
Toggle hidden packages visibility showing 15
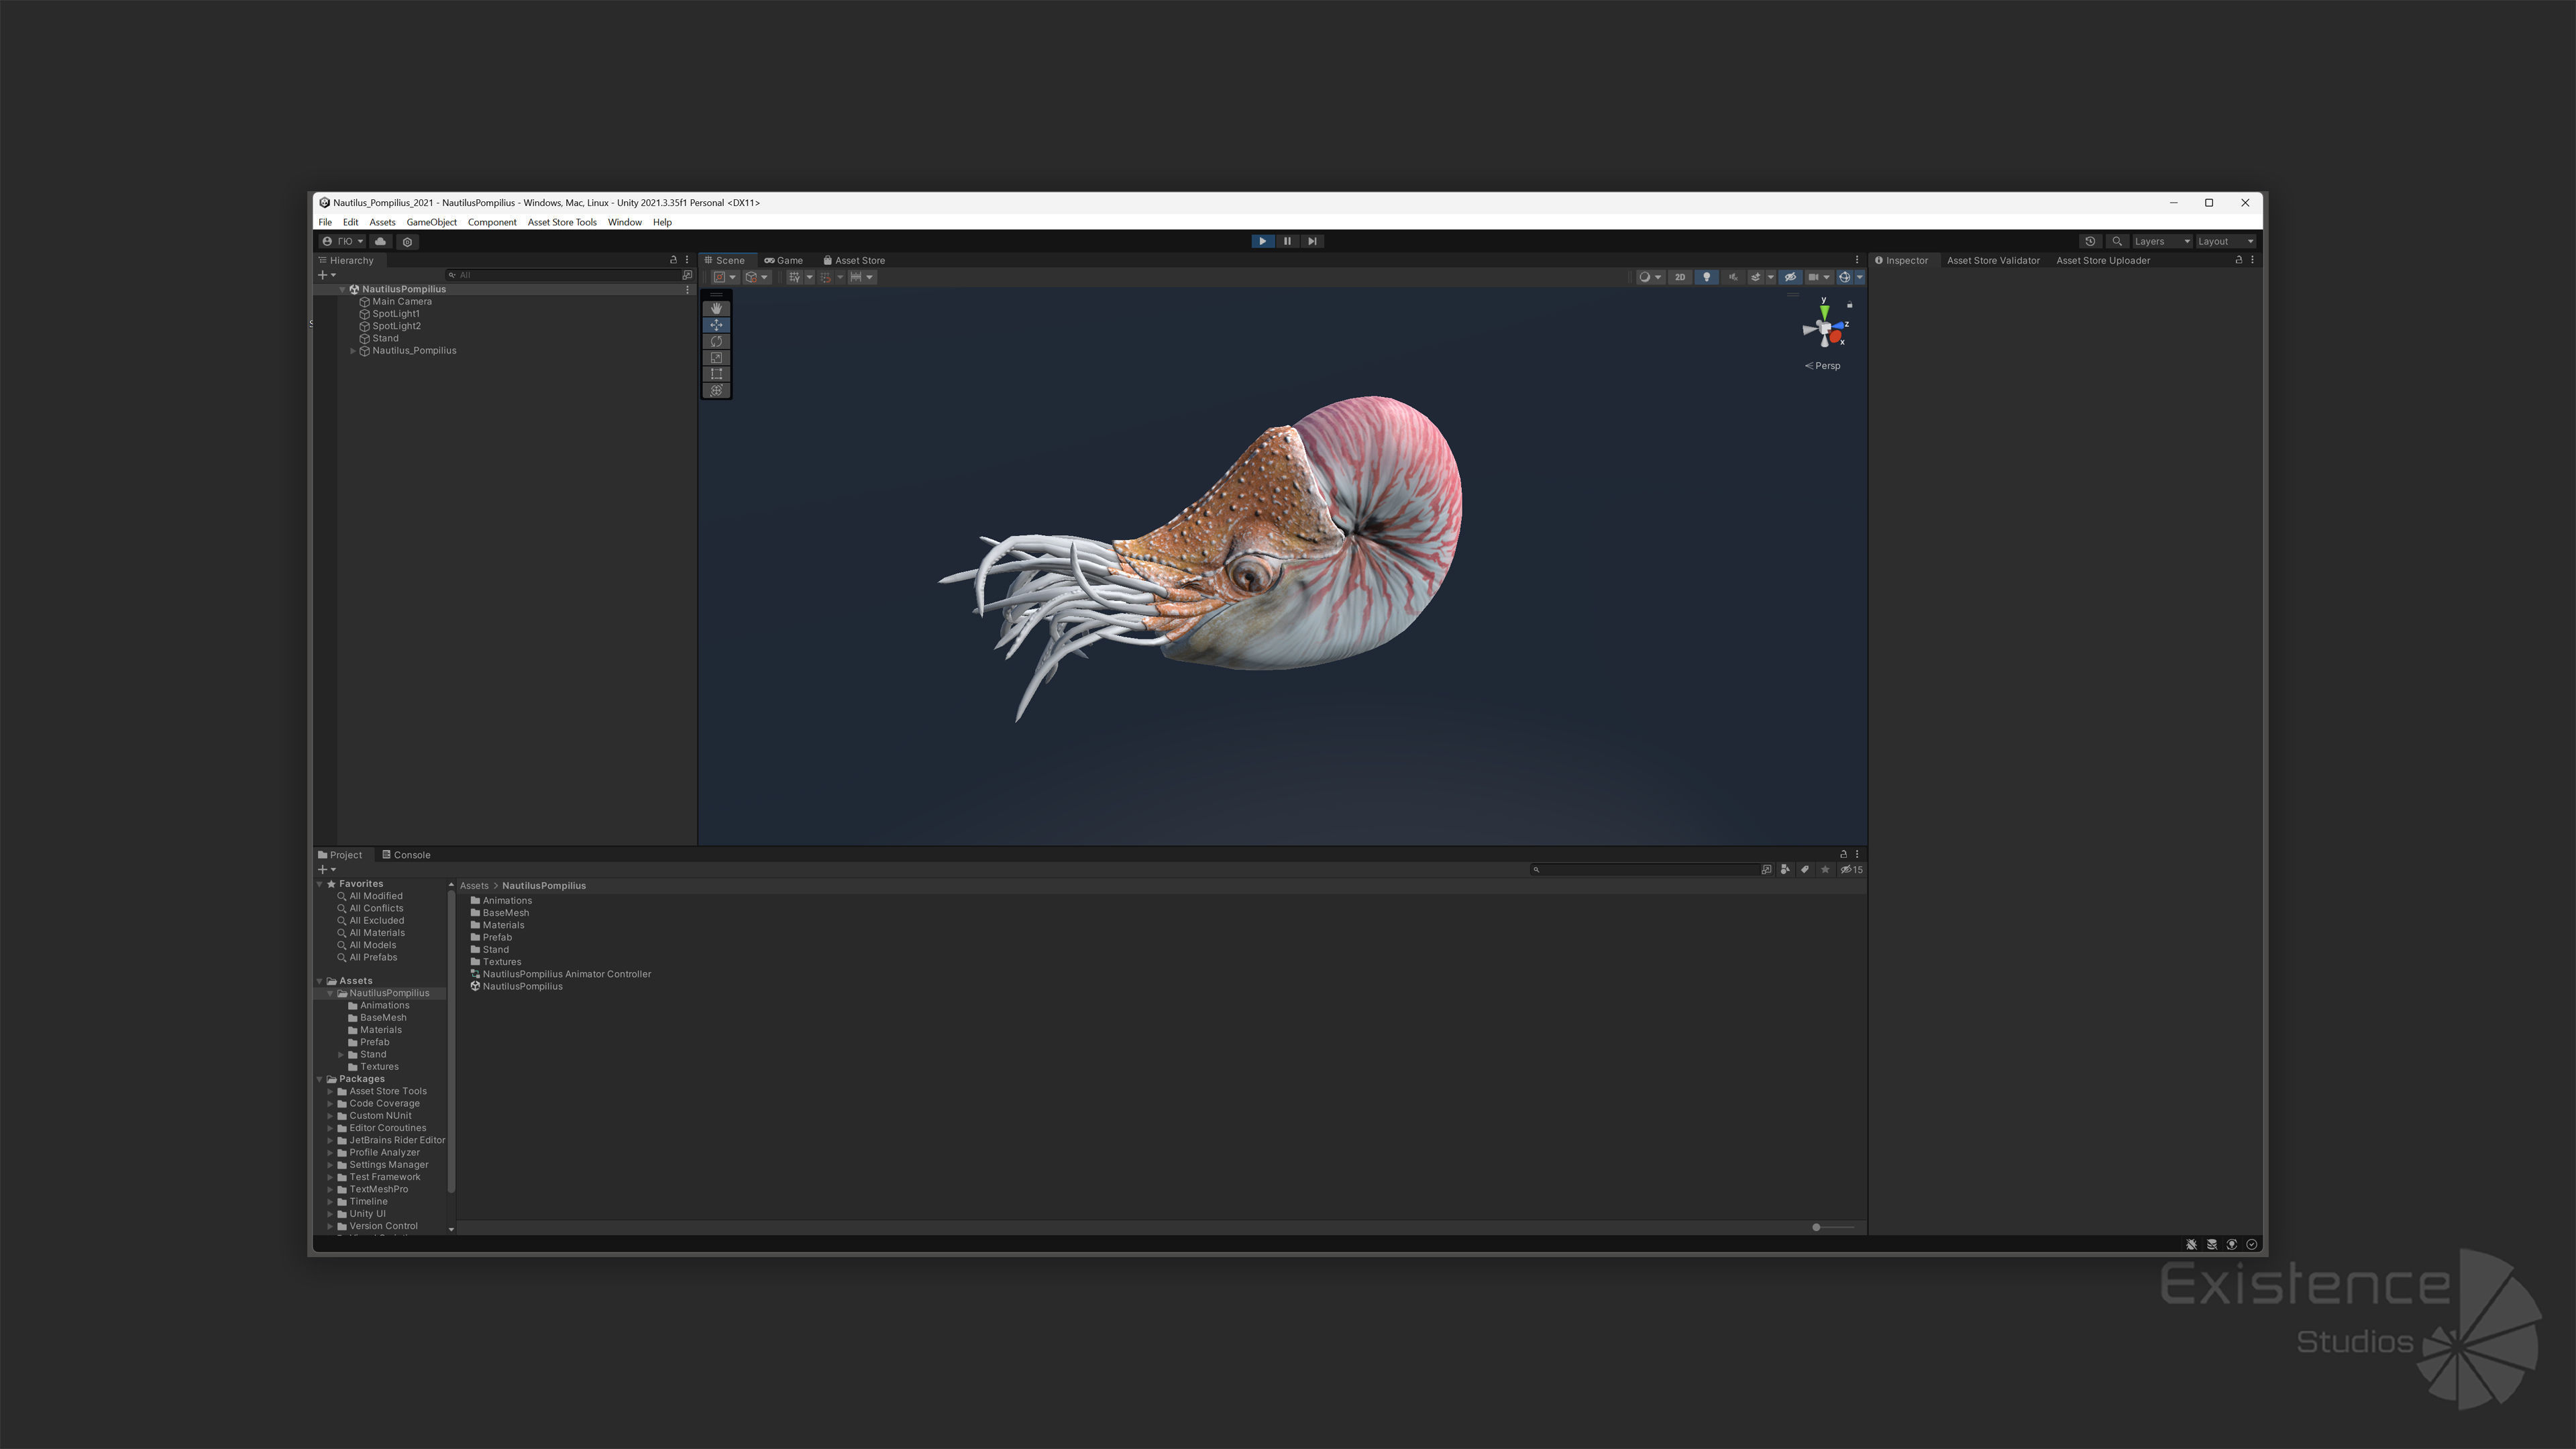point(1851,870)
